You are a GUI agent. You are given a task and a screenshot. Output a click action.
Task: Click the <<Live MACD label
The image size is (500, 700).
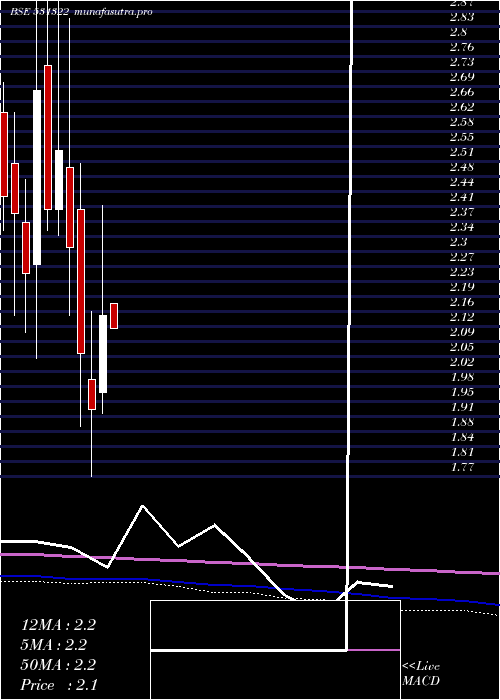click(x=421, y=674)
